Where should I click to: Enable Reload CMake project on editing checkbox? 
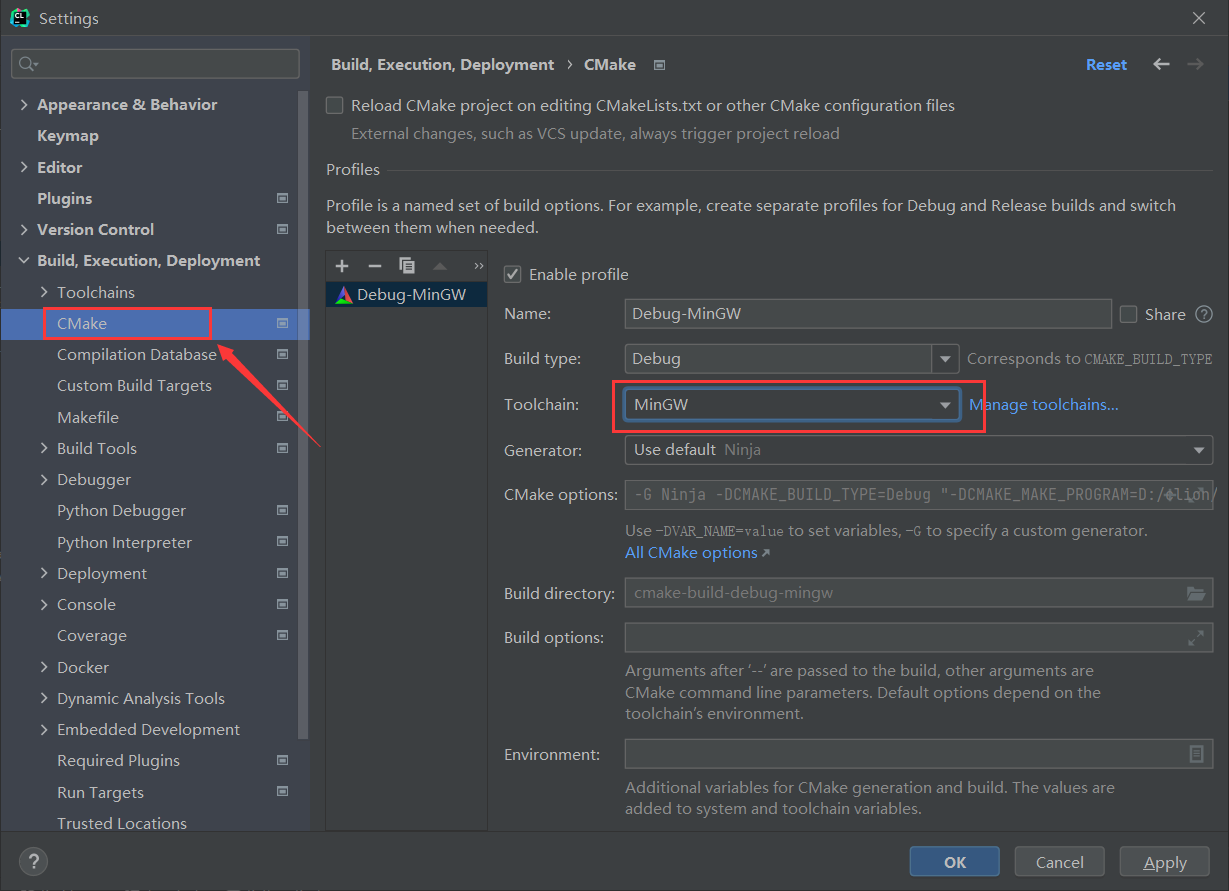click(335, 105)
